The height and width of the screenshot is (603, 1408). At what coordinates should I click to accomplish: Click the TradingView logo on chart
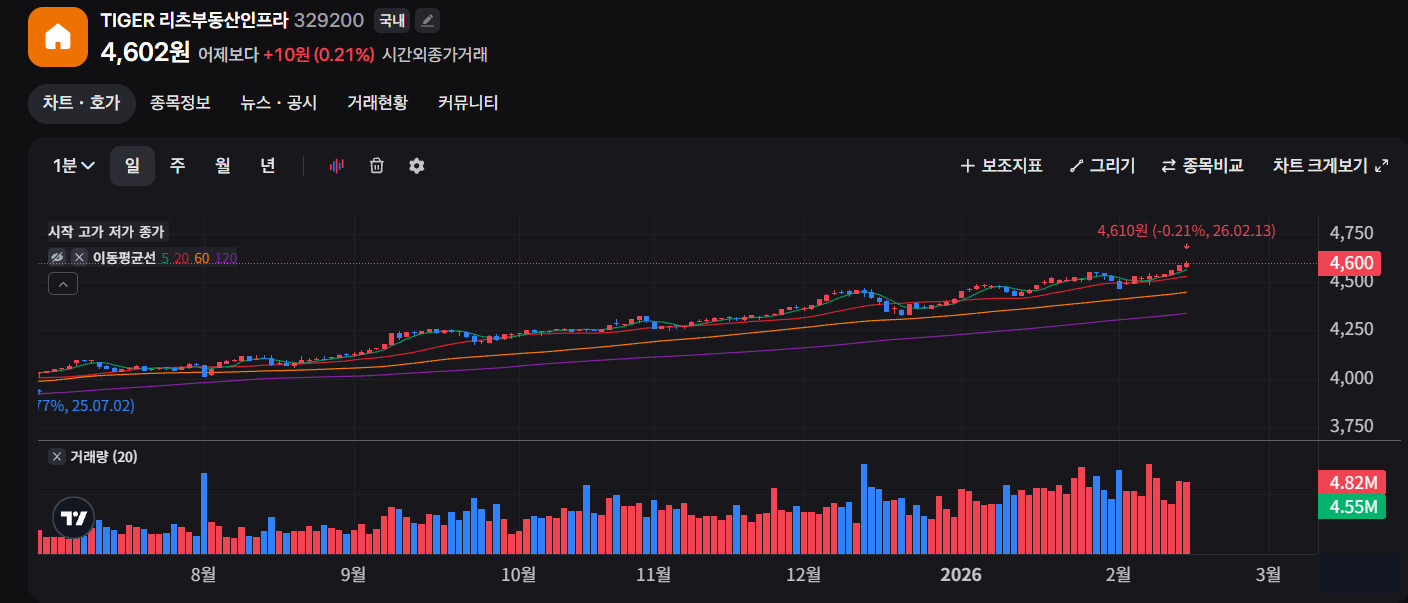73,518
